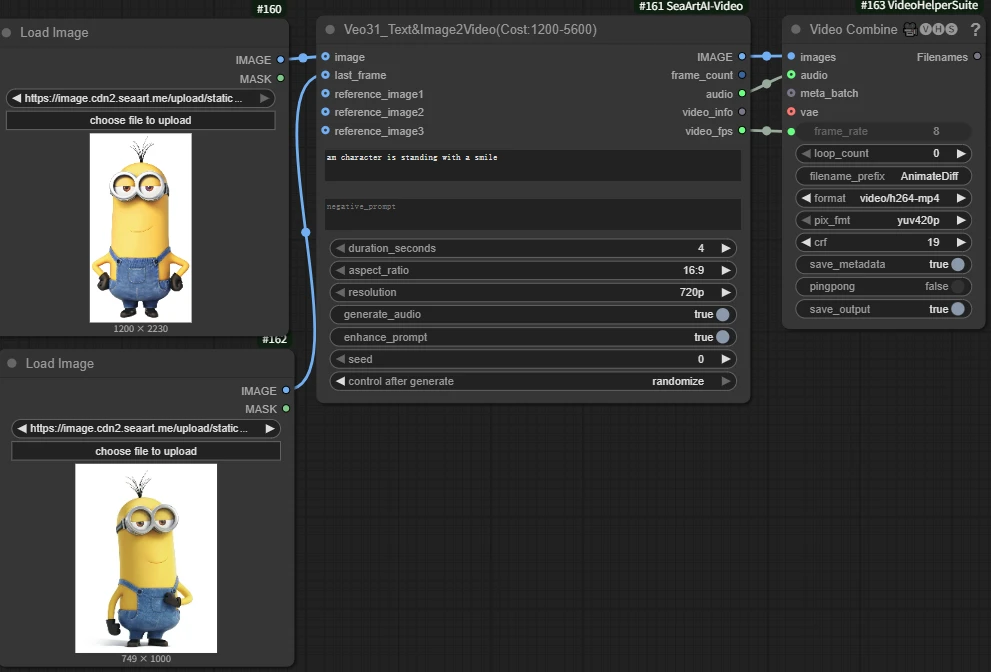Toggle generate_audio off
The width and height of the screenshot is (991, 672).
[x=722, y=315]
